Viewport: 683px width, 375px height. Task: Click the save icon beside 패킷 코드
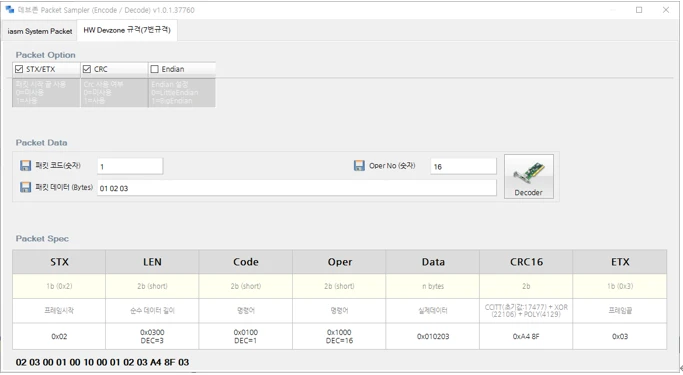[26, 166]
